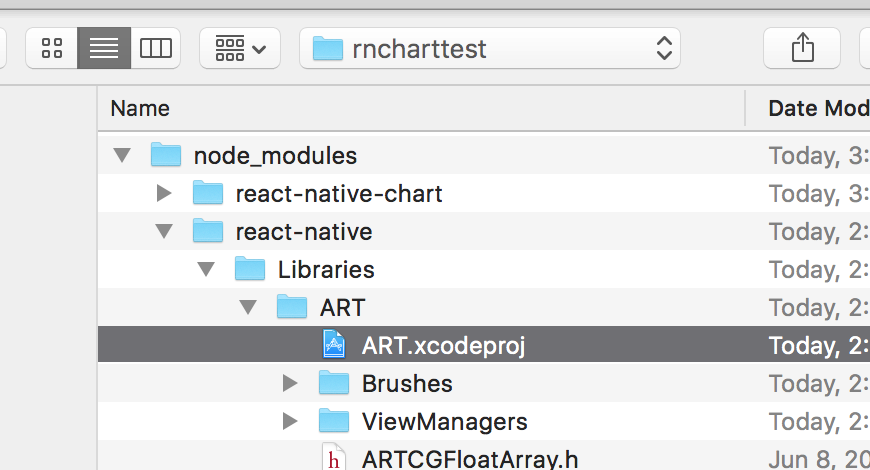Viewport: 870px width, 470px height.
Task: Expand the Brushes folder
Action: 290,383
